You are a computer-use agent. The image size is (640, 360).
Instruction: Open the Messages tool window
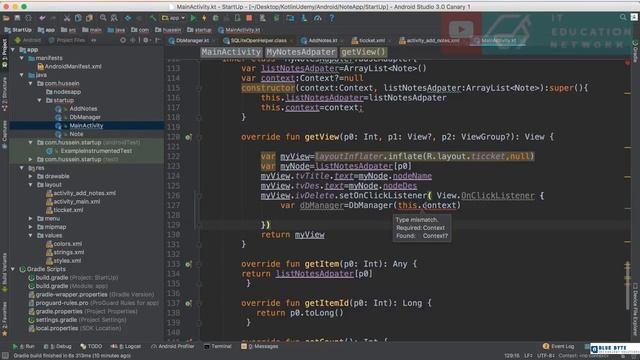tap(260, 347)
